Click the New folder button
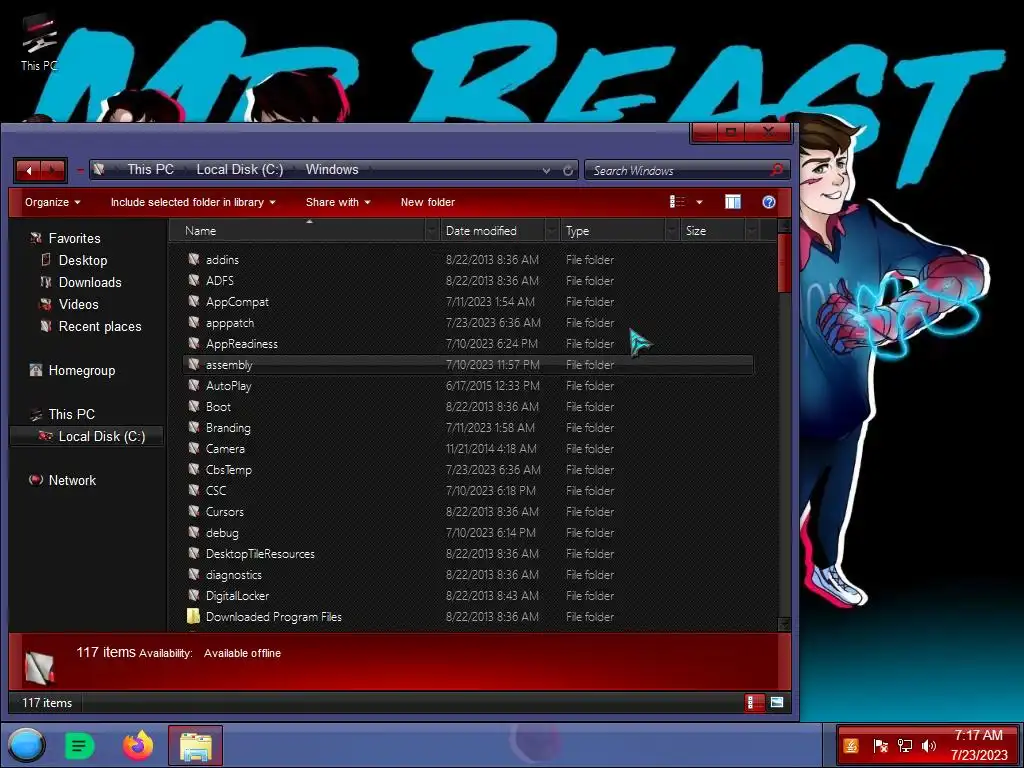This screenshot has width=1024, height=768. 428,202
